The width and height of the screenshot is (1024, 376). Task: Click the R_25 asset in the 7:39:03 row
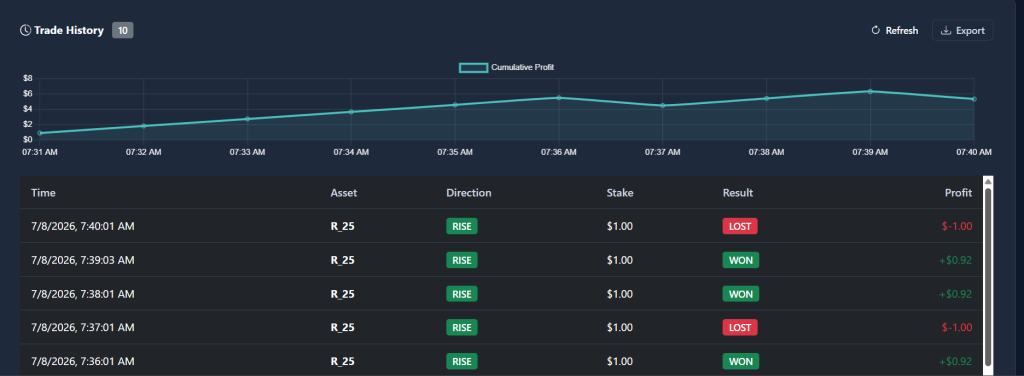tap(342, 260)
